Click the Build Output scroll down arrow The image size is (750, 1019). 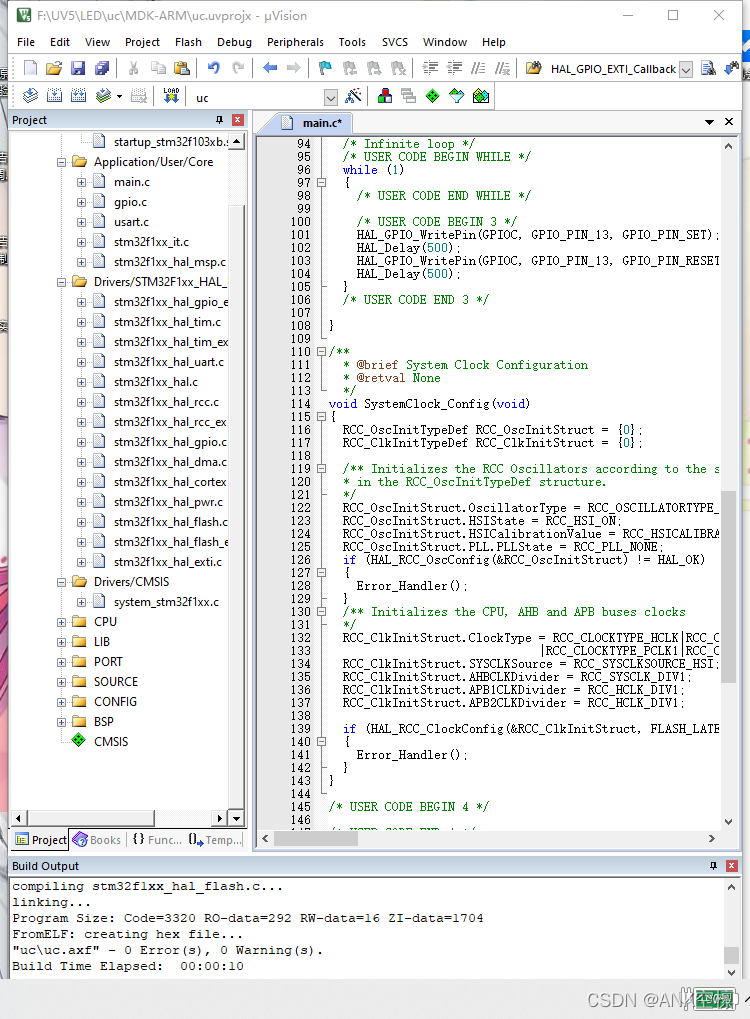click(x=732, y=972)
